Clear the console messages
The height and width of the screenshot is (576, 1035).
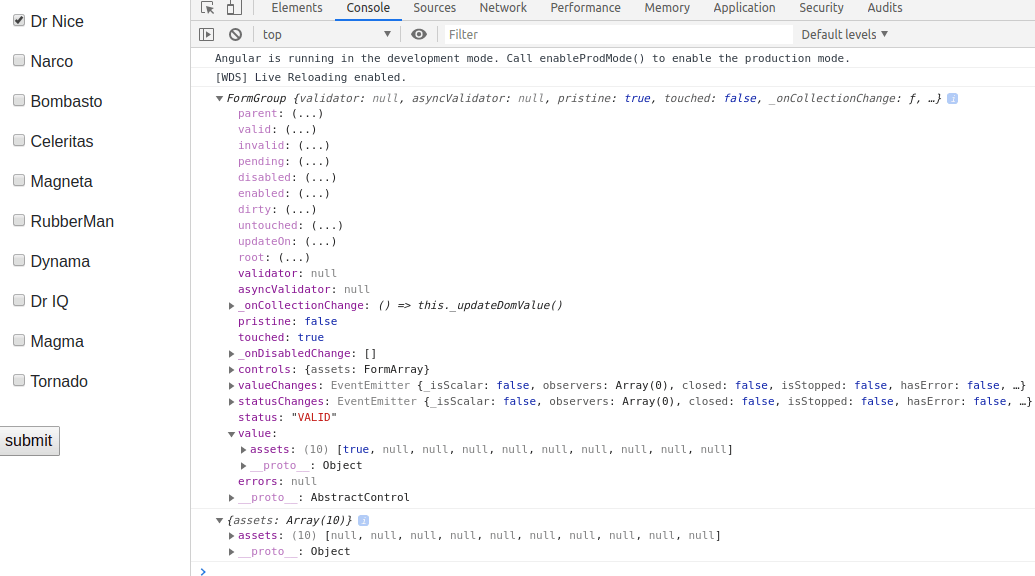234,33
